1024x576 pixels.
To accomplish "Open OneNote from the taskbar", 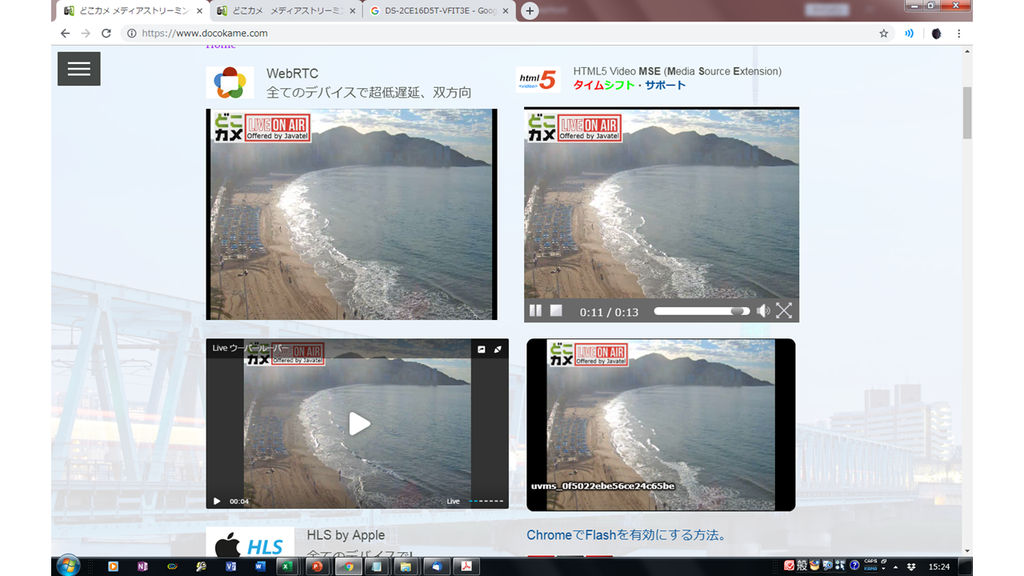I will tap(142, 566).
